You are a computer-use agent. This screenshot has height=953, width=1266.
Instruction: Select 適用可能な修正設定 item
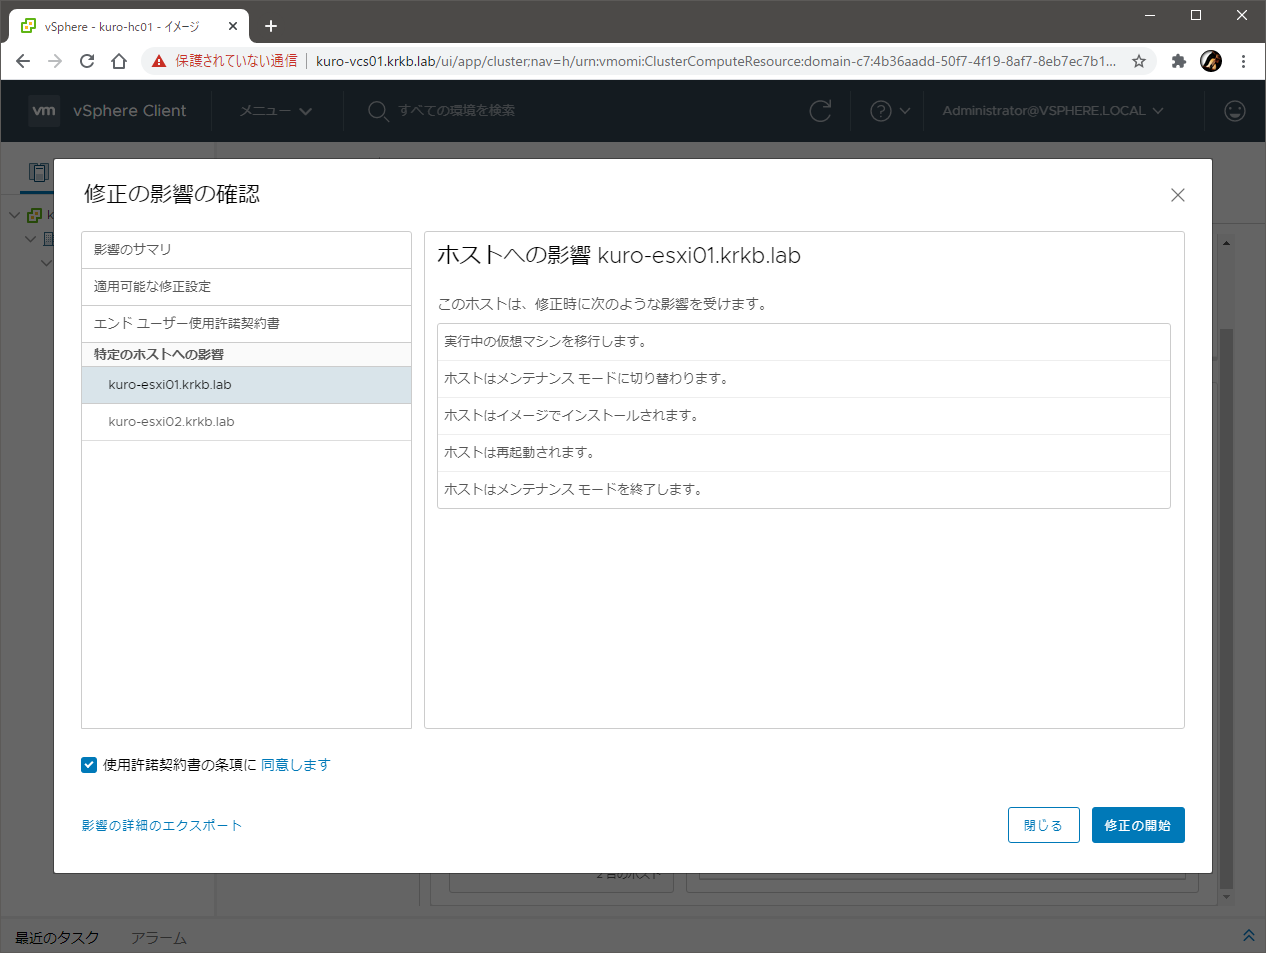tap(246, 287)
